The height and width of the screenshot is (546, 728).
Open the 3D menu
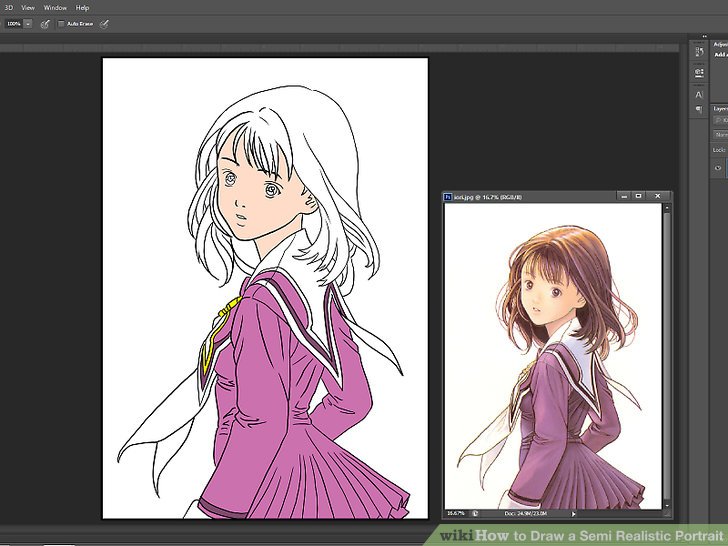pyautogui.click(x=8, y=7)
